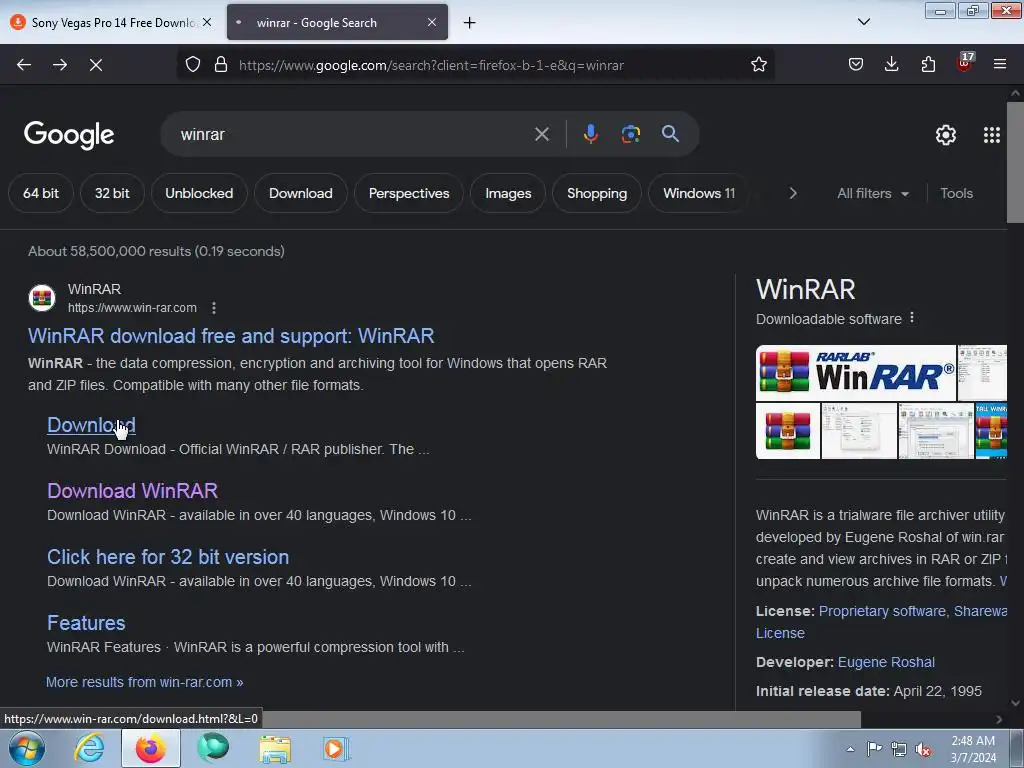
Task: Select the Windows 11 filter chip
Action: pyautogui.click(x=699, y=193)
